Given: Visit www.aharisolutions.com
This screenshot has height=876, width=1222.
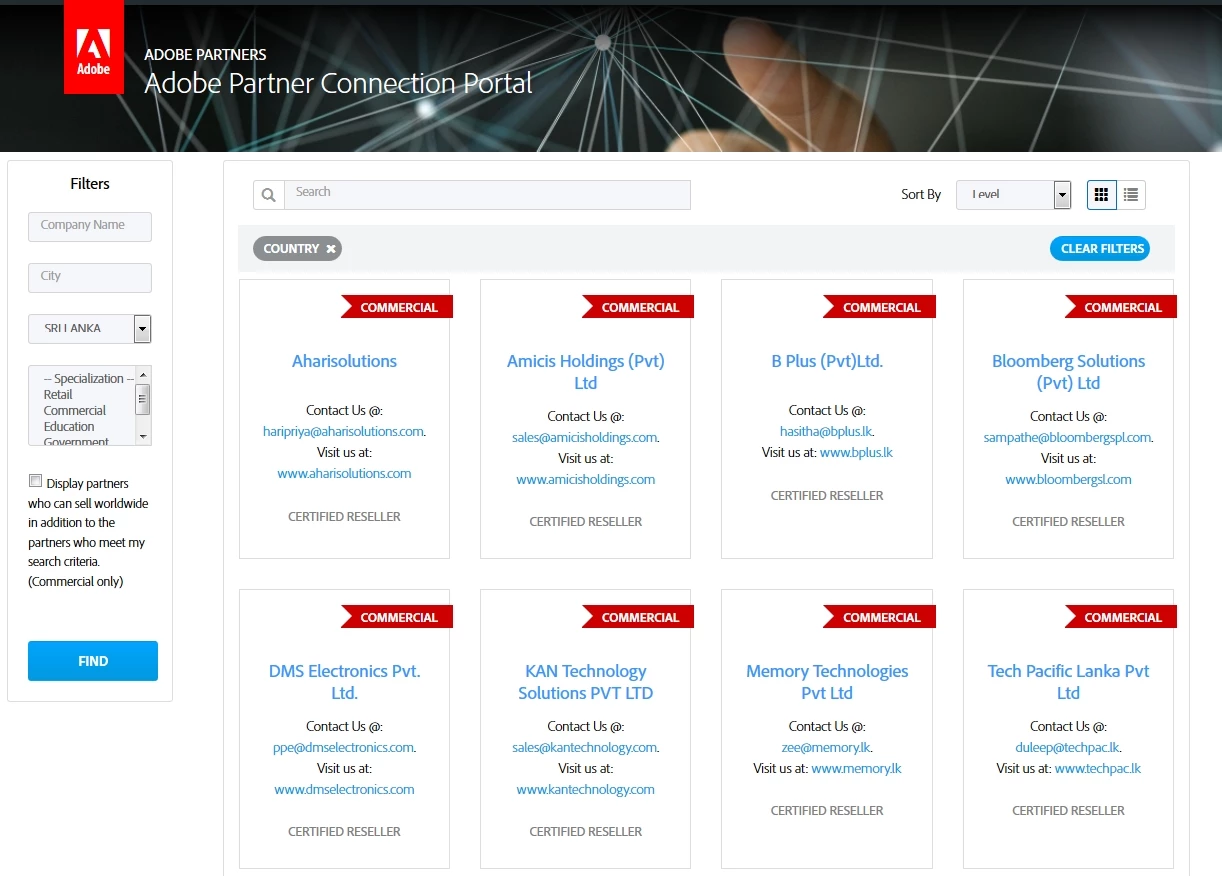Looking at the screenshot, I should (x=344, y=473).
